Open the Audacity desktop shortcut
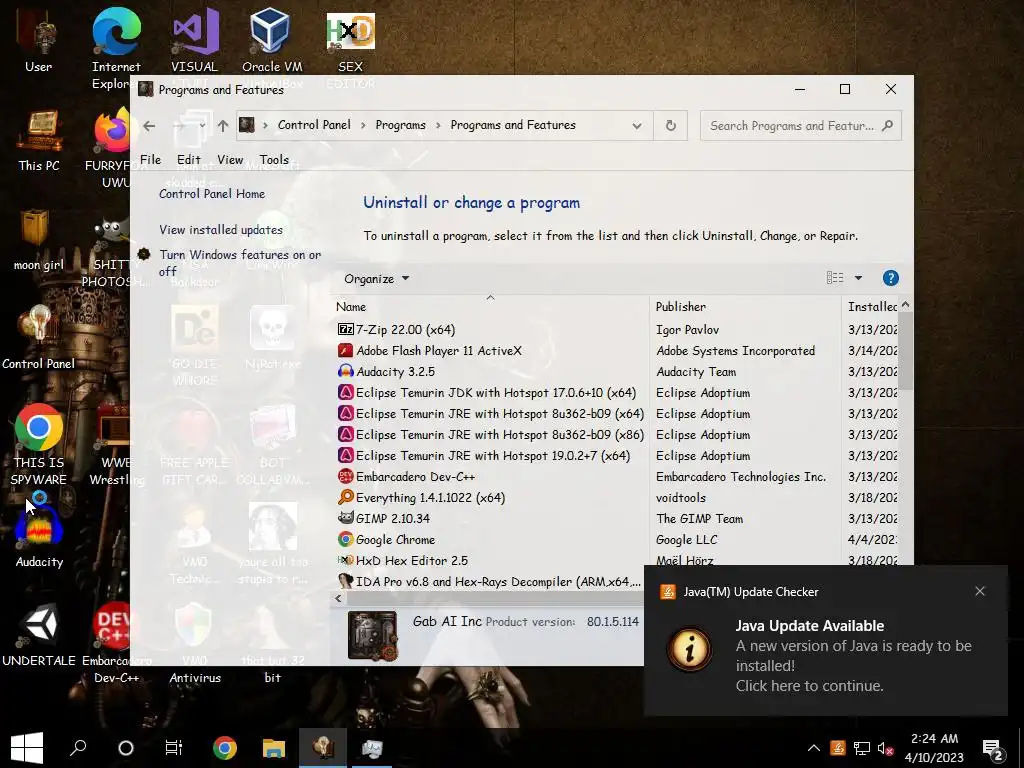The width and height of the screenshot is (1024, 768). click(39, 536)
